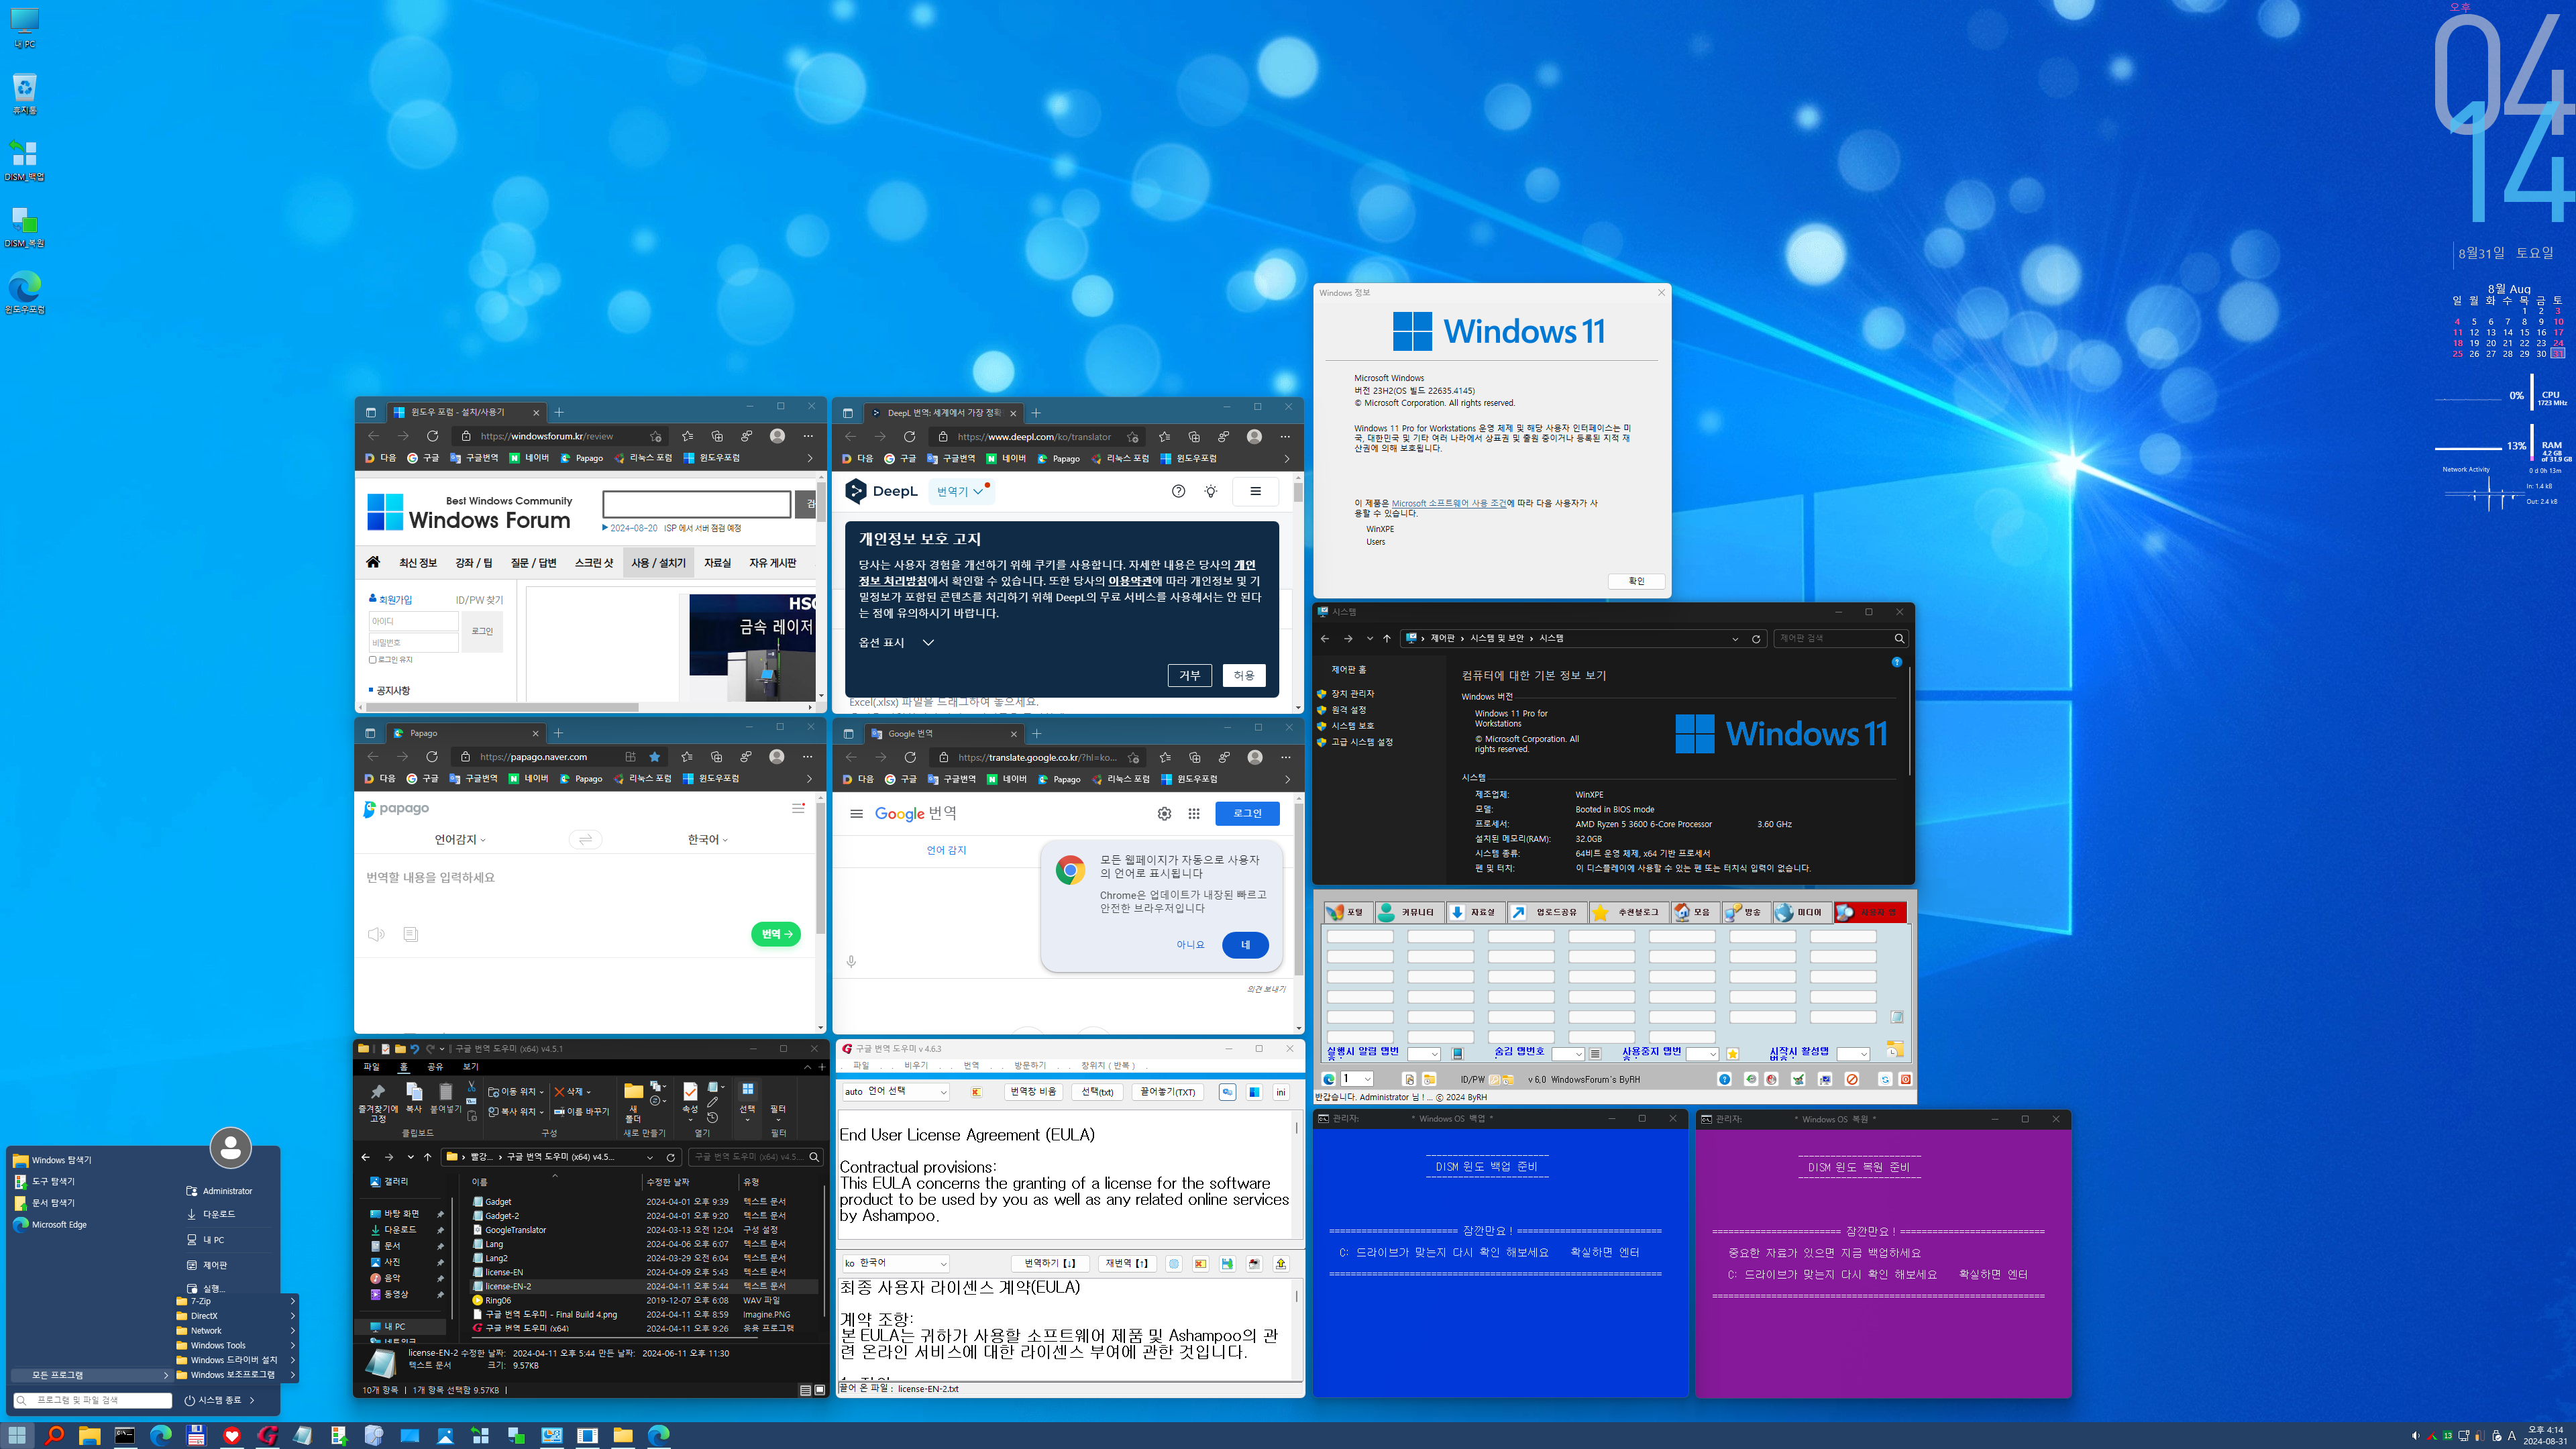Screen dimensions: 2576x1449
Task: Click the 허용 button in DeepL cookie notice
Action: (1244, 676)
